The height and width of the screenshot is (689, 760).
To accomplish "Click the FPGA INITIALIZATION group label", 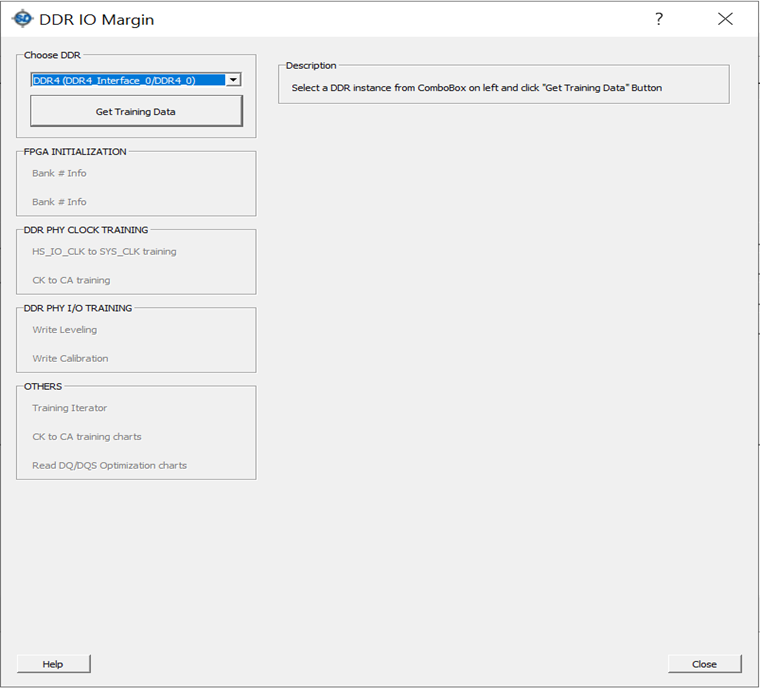I will [75, 152].
